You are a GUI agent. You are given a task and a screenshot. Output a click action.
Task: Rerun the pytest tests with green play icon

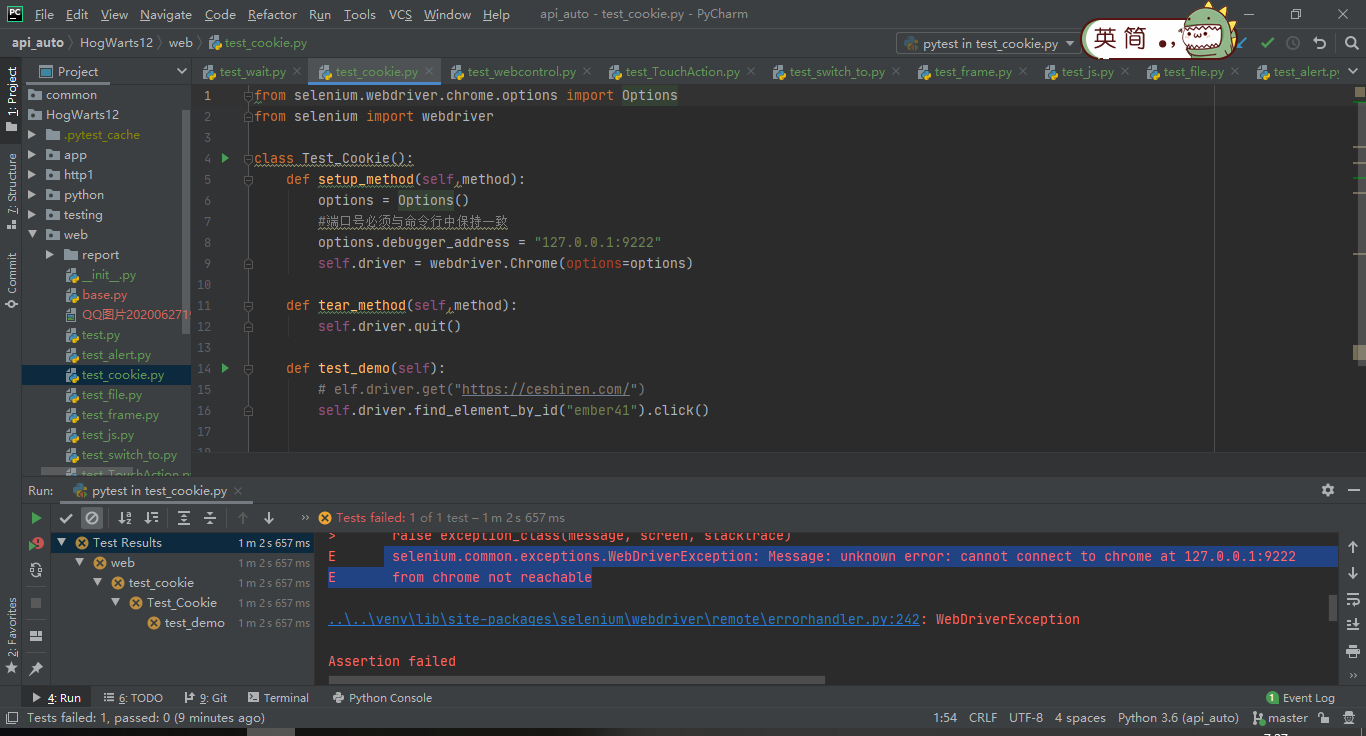[36, 518]
